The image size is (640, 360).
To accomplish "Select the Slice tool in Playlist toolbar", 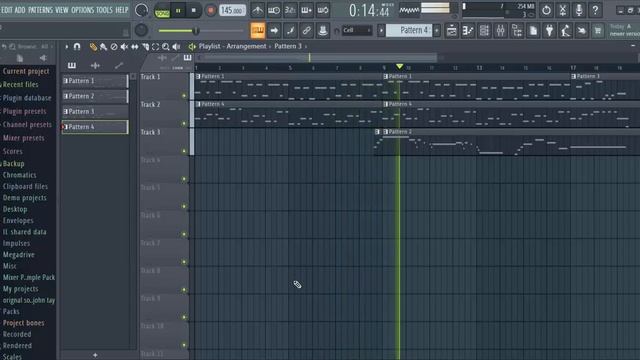I will pos(145,47).
